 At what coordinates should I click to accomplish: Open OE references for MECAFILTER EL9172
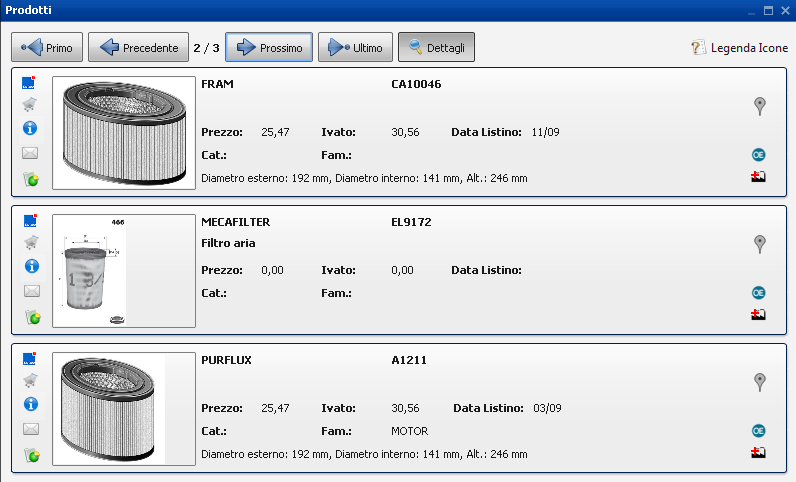point(758,293)
